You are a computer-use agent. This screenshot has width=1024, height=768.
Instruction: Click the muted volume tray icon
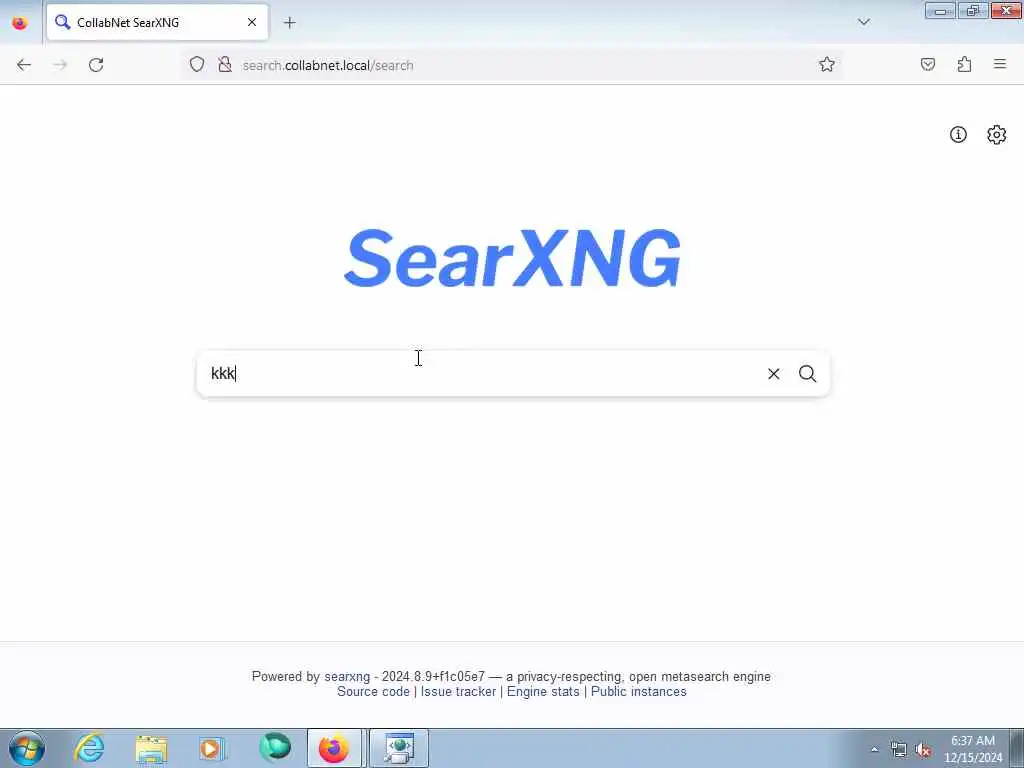tap(923, 750)
